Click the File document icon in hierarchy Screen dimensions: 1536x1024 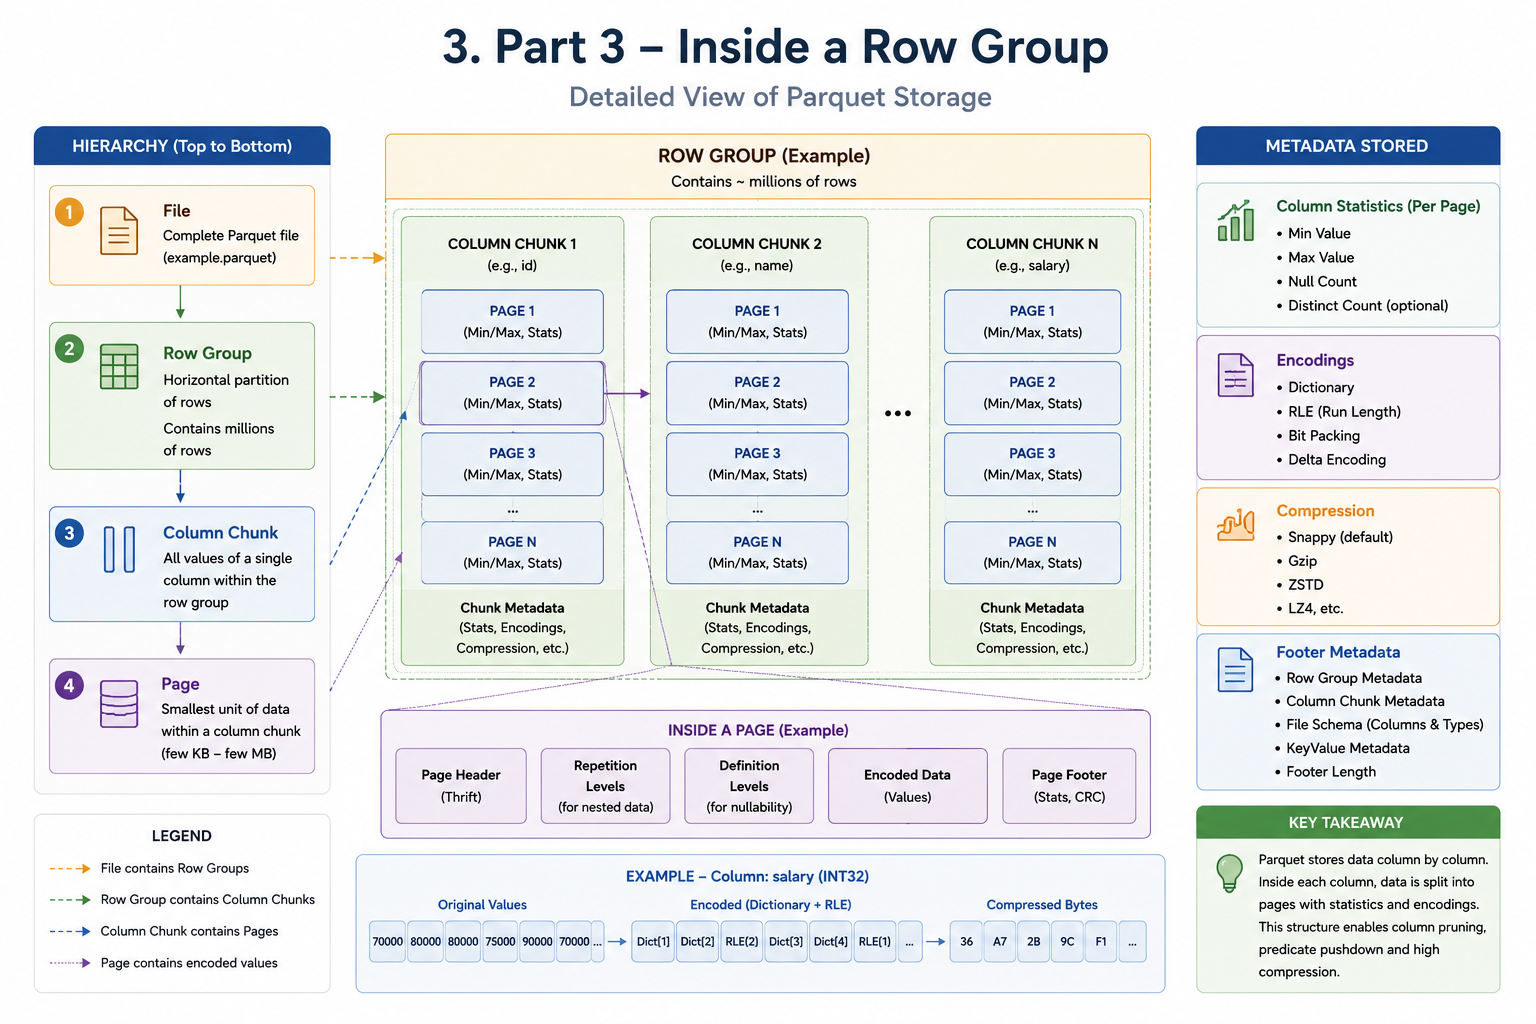coord(119,231)
